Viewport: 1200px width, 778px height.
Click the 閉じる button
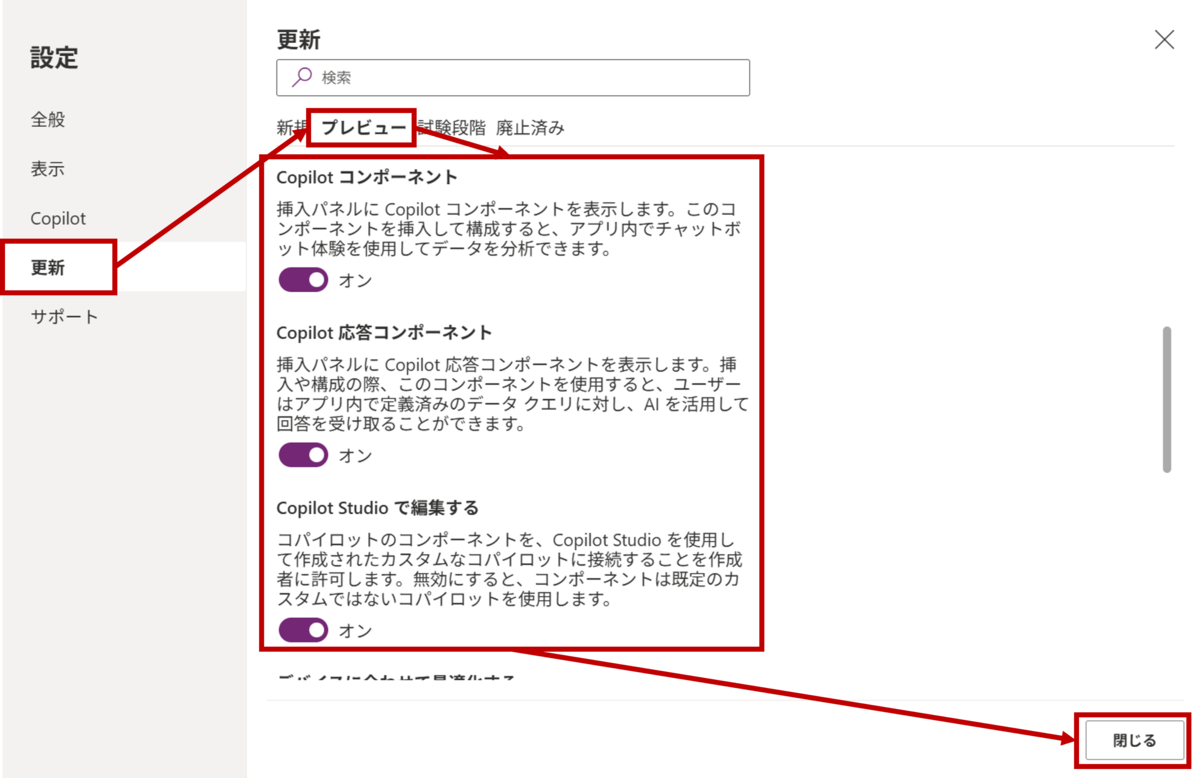click(x=1134, y=741)
